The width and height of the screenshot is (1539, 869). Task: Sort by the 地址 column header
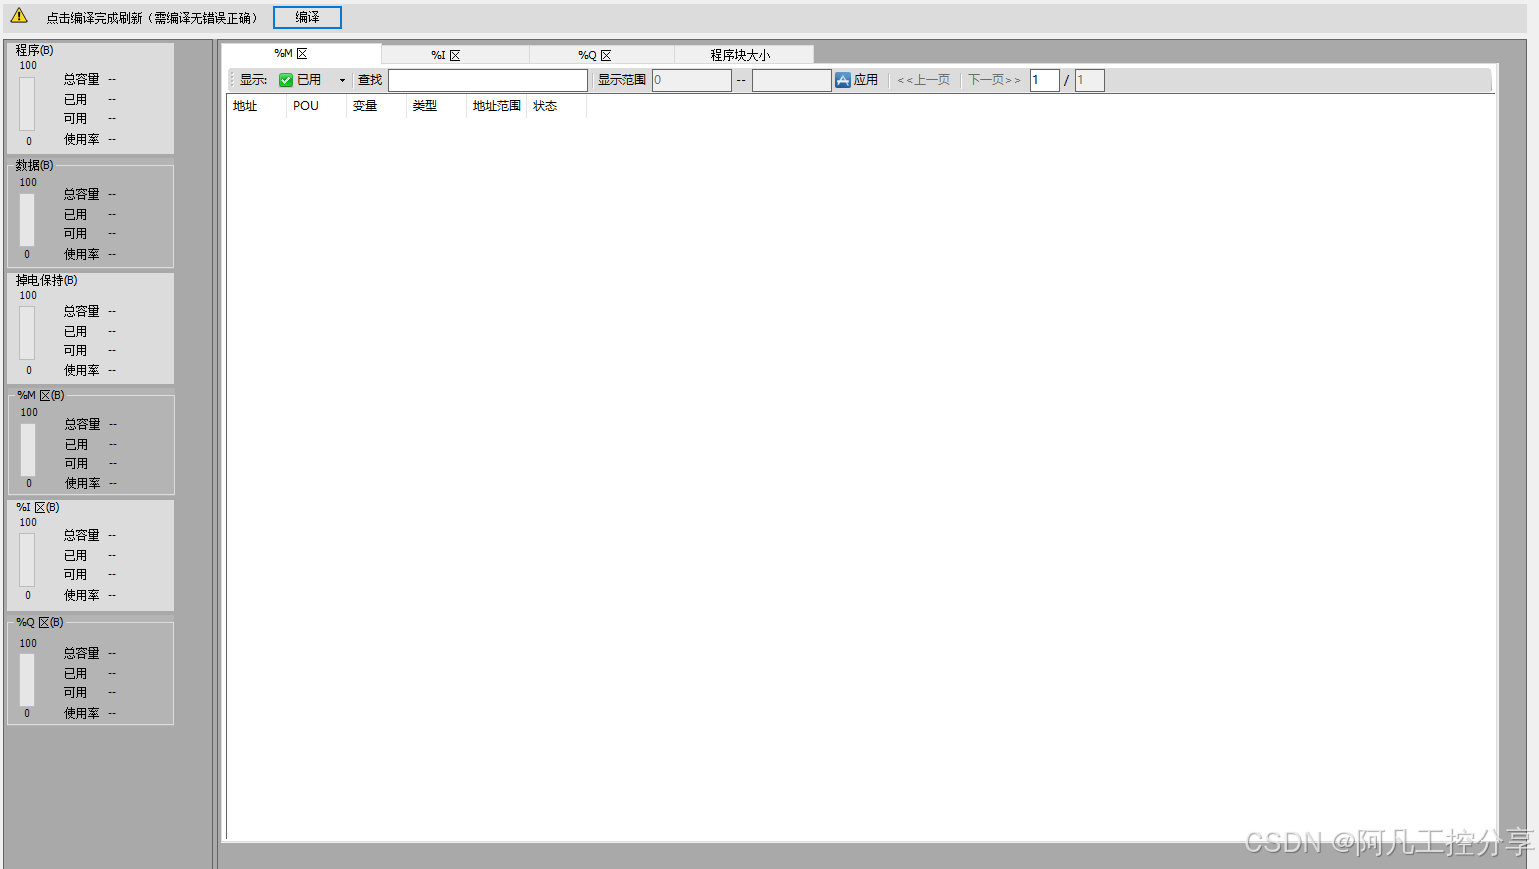[x=256, y=106]
